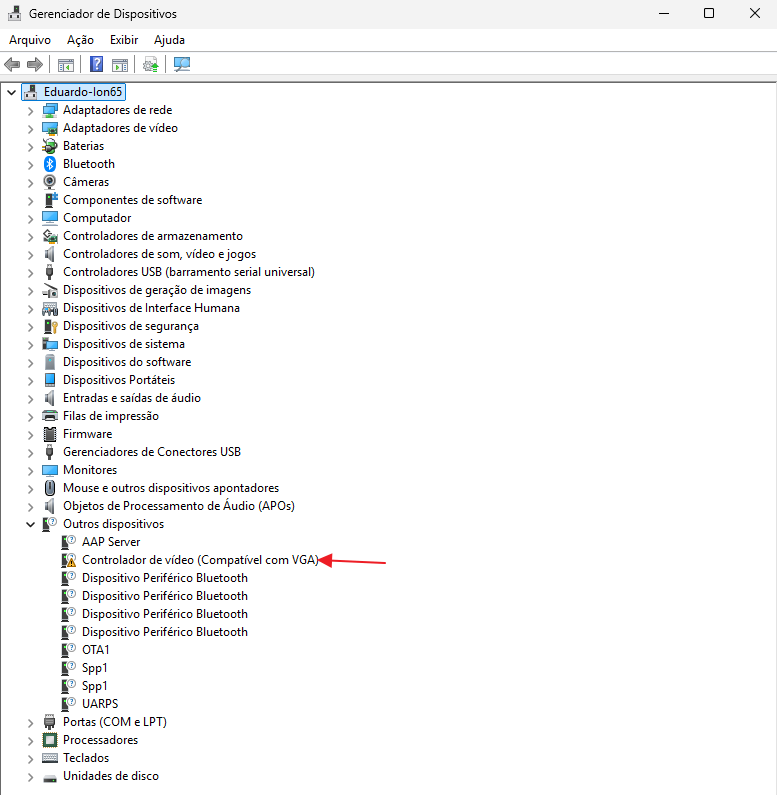Expand Controladores de som, vídeo e jogos
777x795 pixels.
pyautogui.click(x=30, y=255)
